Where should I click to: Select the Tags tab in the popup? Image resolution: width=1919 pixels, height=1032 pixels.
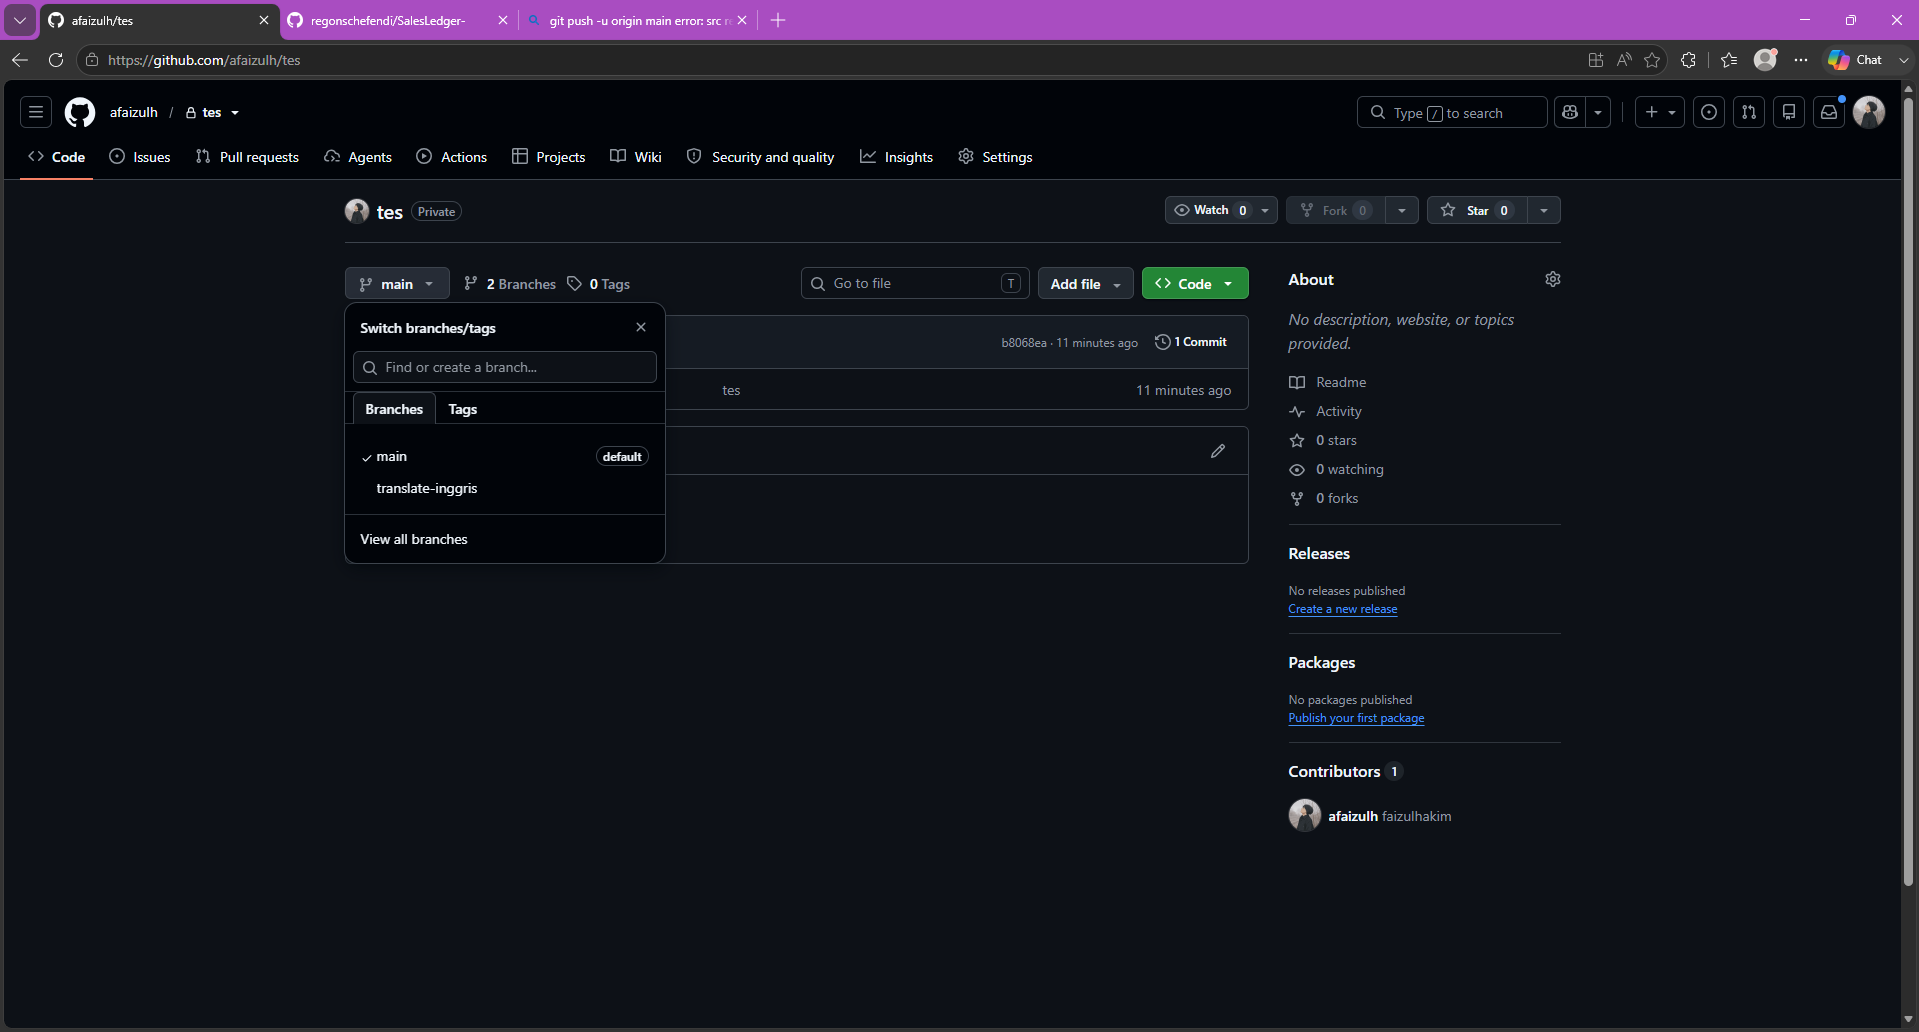[462, 409]
